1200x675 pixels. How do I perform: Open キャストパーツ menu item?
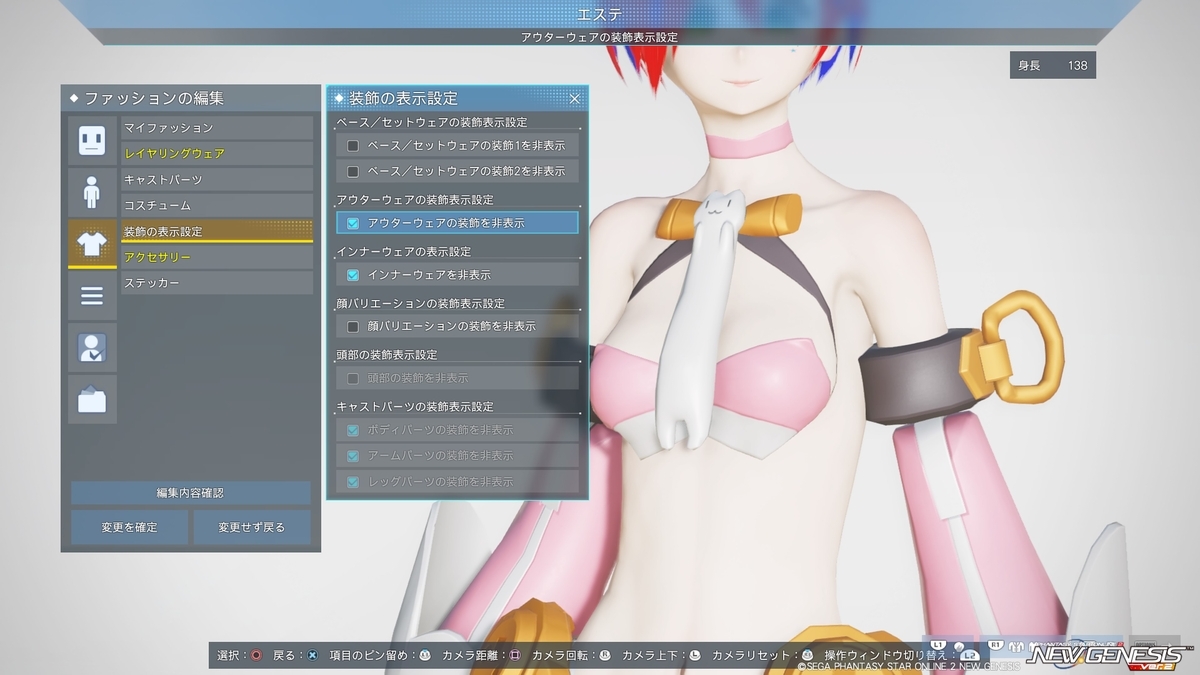217,180
